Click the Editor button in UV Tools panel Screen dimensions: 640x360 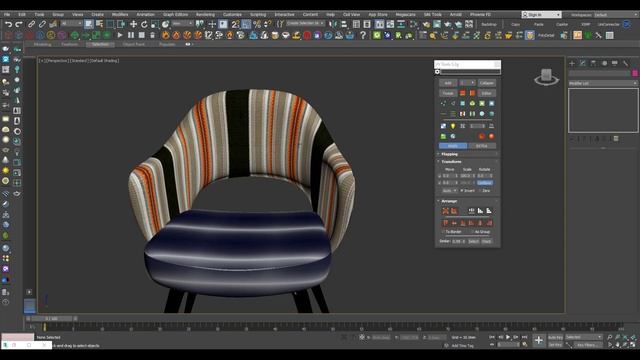point(487,93)
